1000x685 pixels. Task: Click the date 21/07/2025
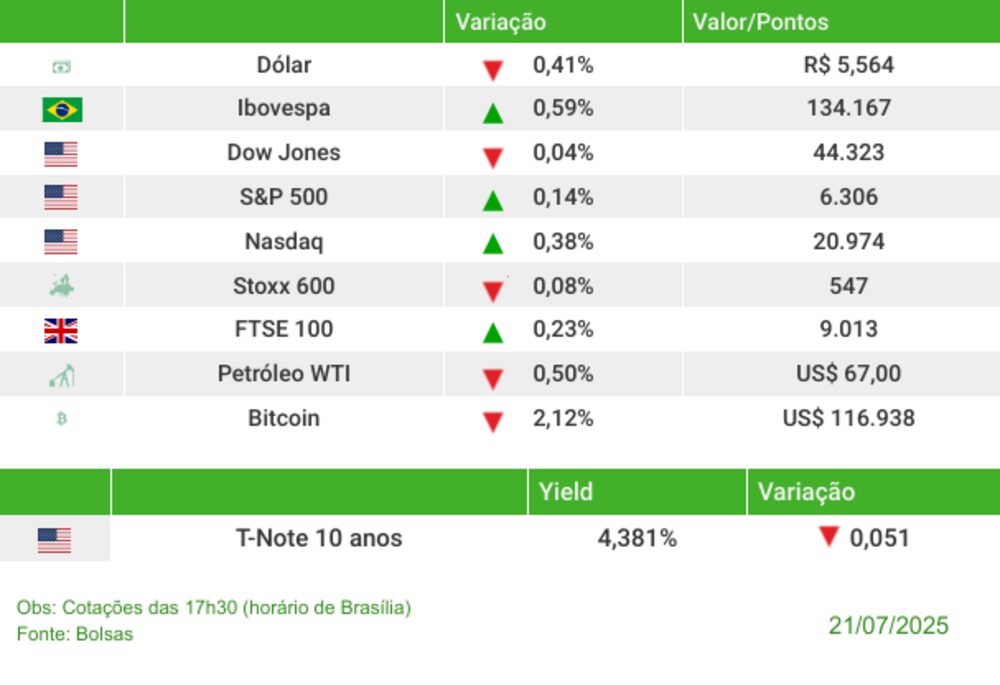pyautogui.click(x=888, y=626)
